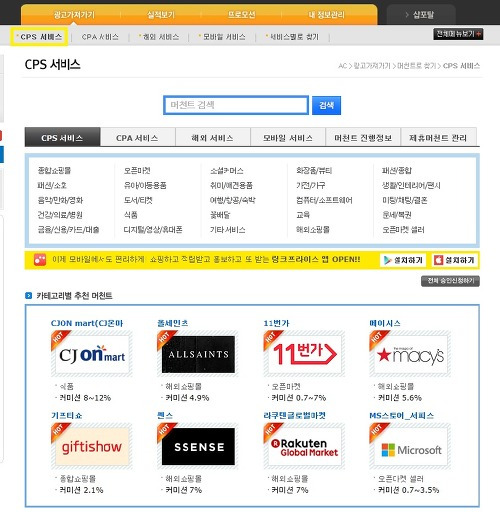
Task: Open the CJ ON mart logo thumbnail
Action: tap(92, 354)
